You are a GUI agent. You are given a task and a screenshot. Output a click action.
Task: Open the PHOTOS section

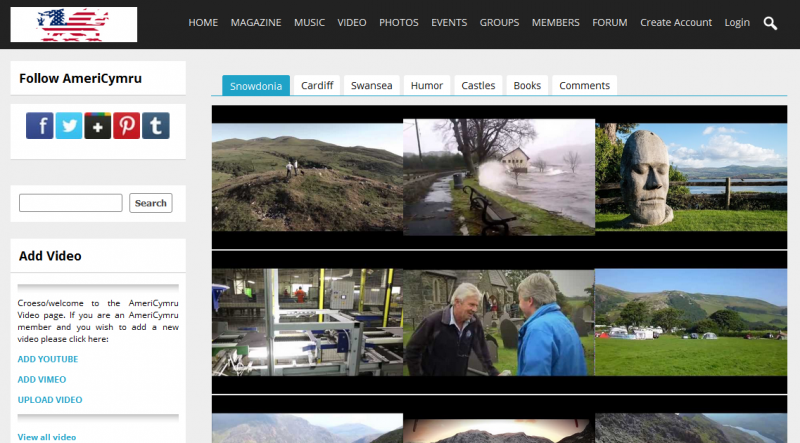pos(398,22)
